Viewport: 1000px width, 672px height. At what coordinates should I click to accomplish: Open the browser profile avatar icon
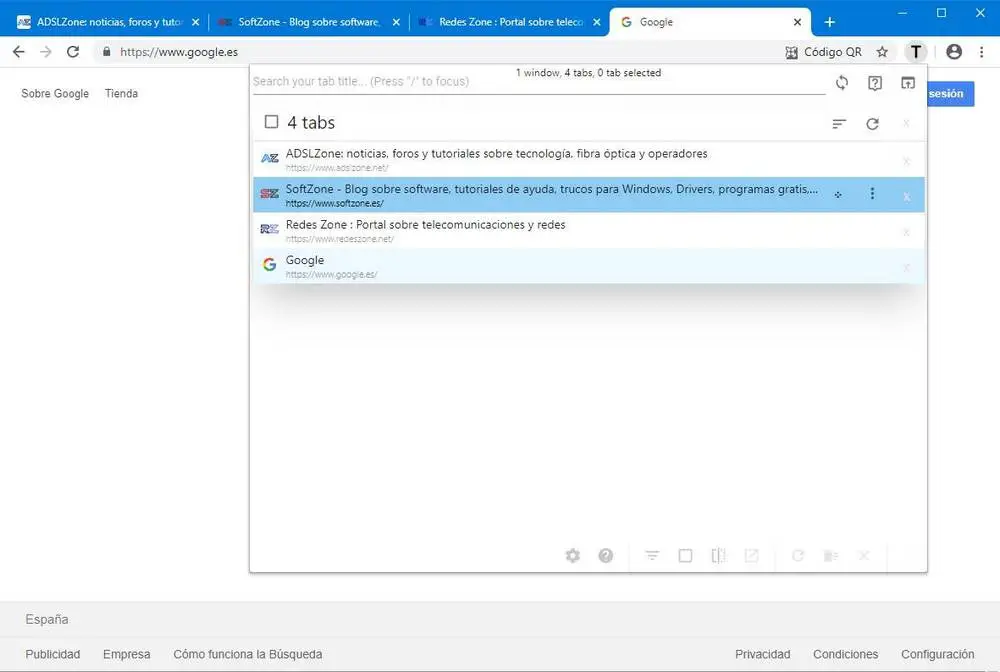pyautogui.click(x=954, y=52)
